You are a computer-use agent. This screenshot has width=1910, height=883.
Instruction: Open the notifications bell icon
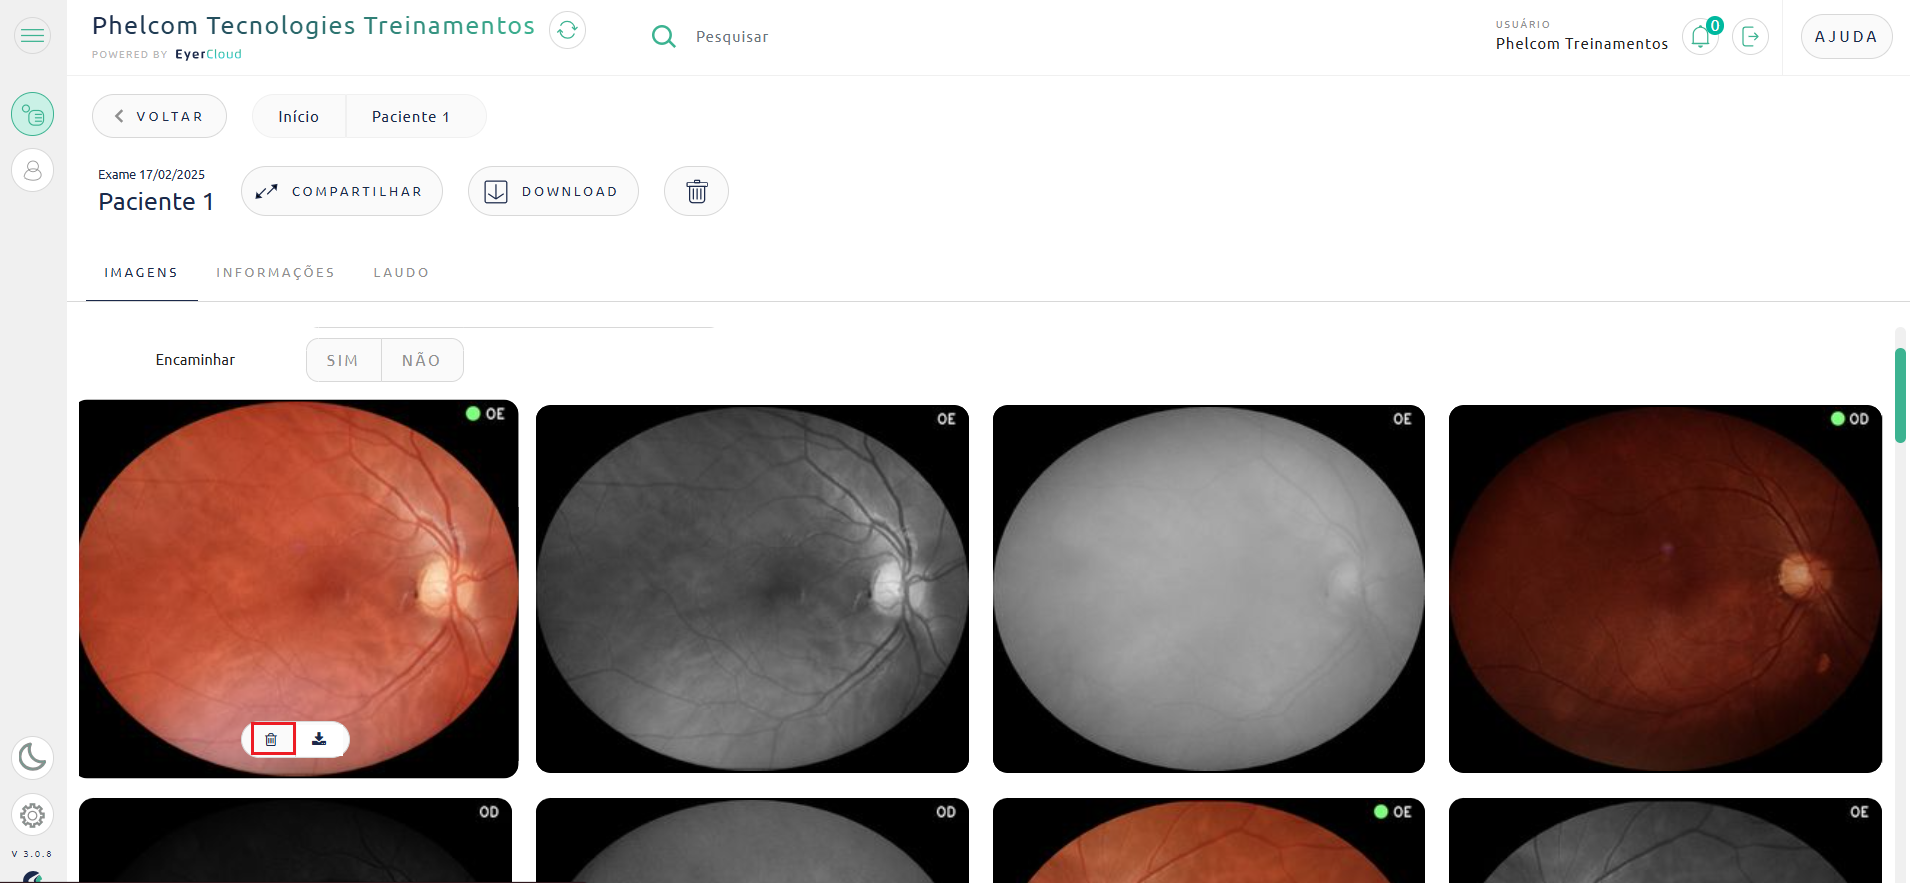click(x=1701, y=37)
